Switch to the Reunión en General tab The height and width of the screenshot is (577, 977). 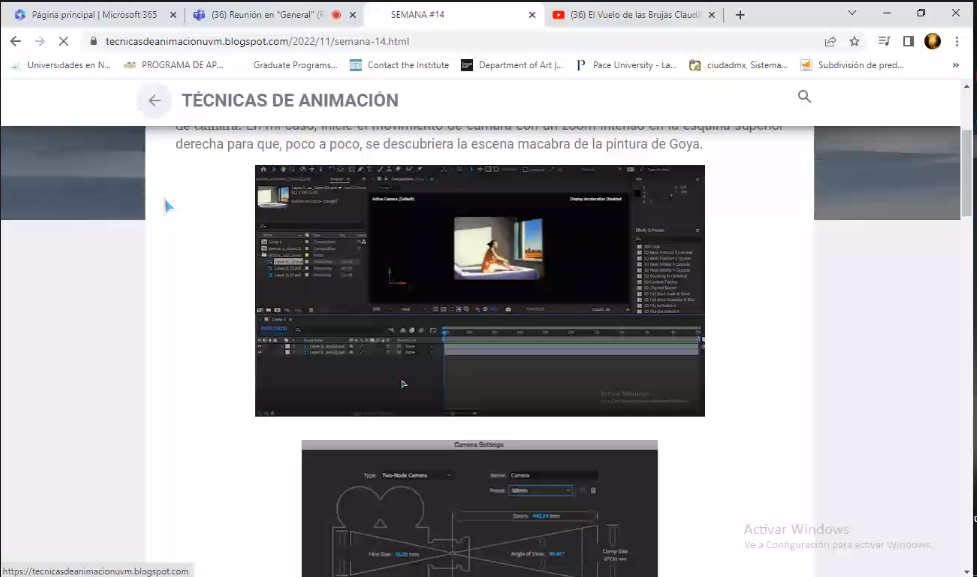point(268,14)
